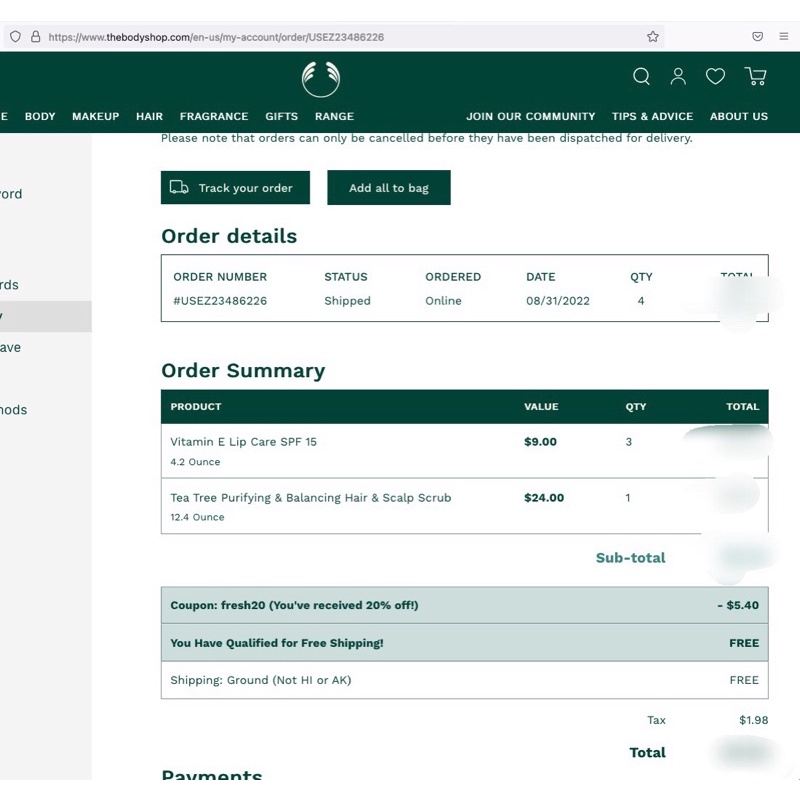Click JOIN OUR COMMUNITY link

click(530, 117)
